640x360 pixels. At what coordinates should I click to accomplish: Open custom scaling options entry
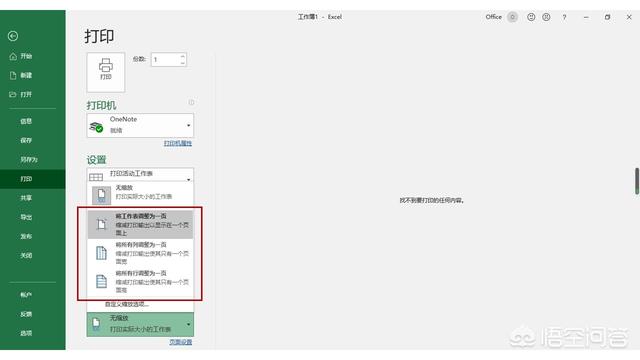(x=127, y=304)
